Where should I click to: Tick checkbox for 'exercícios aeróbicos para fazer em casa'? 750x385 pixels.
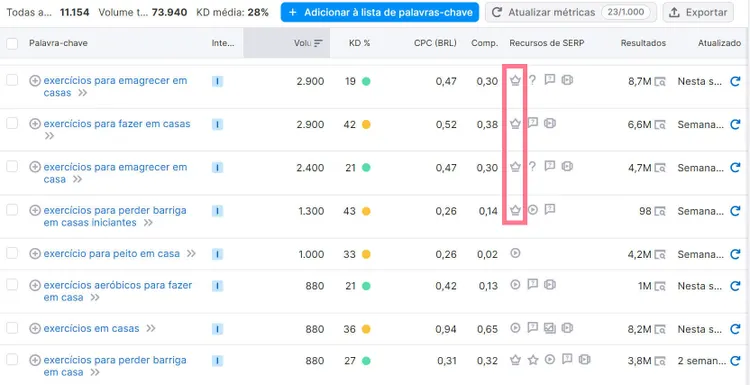12,285
